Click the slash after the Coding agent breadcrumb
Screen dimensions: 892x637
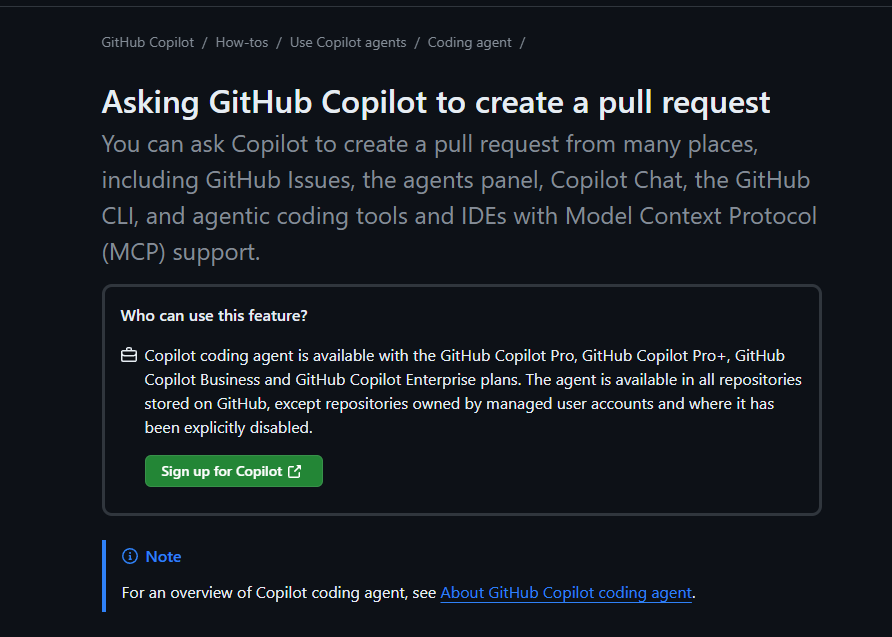(522, 43)
